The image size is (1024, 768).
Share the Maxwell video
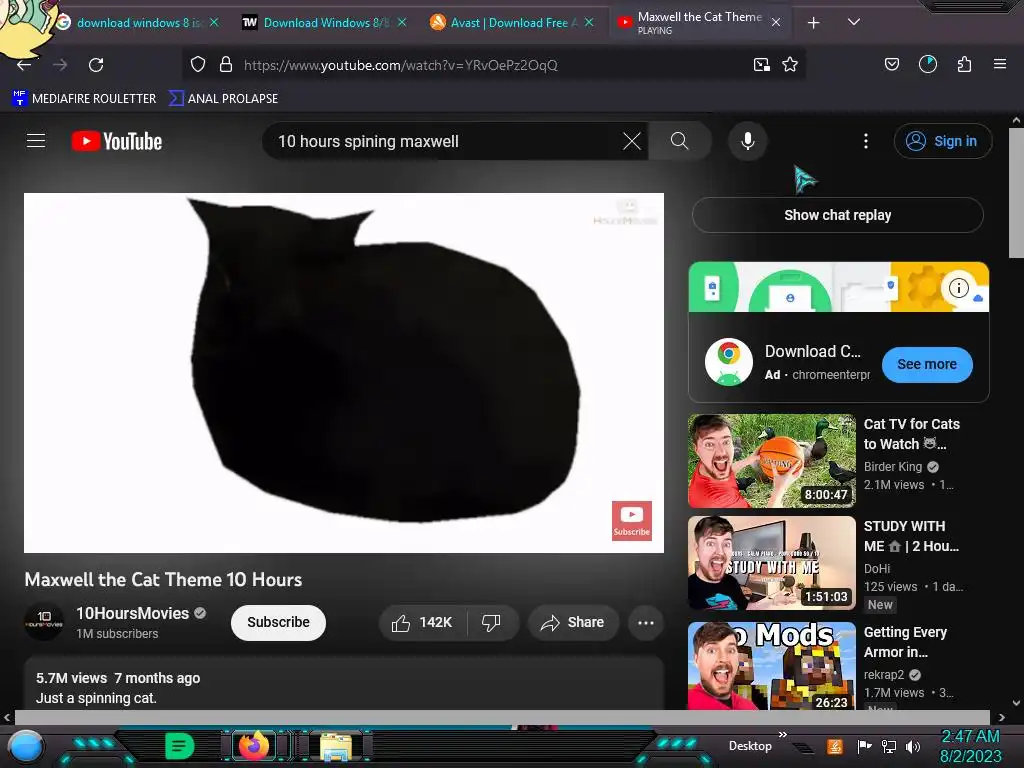pyautogui.click(x=573, y=622)
